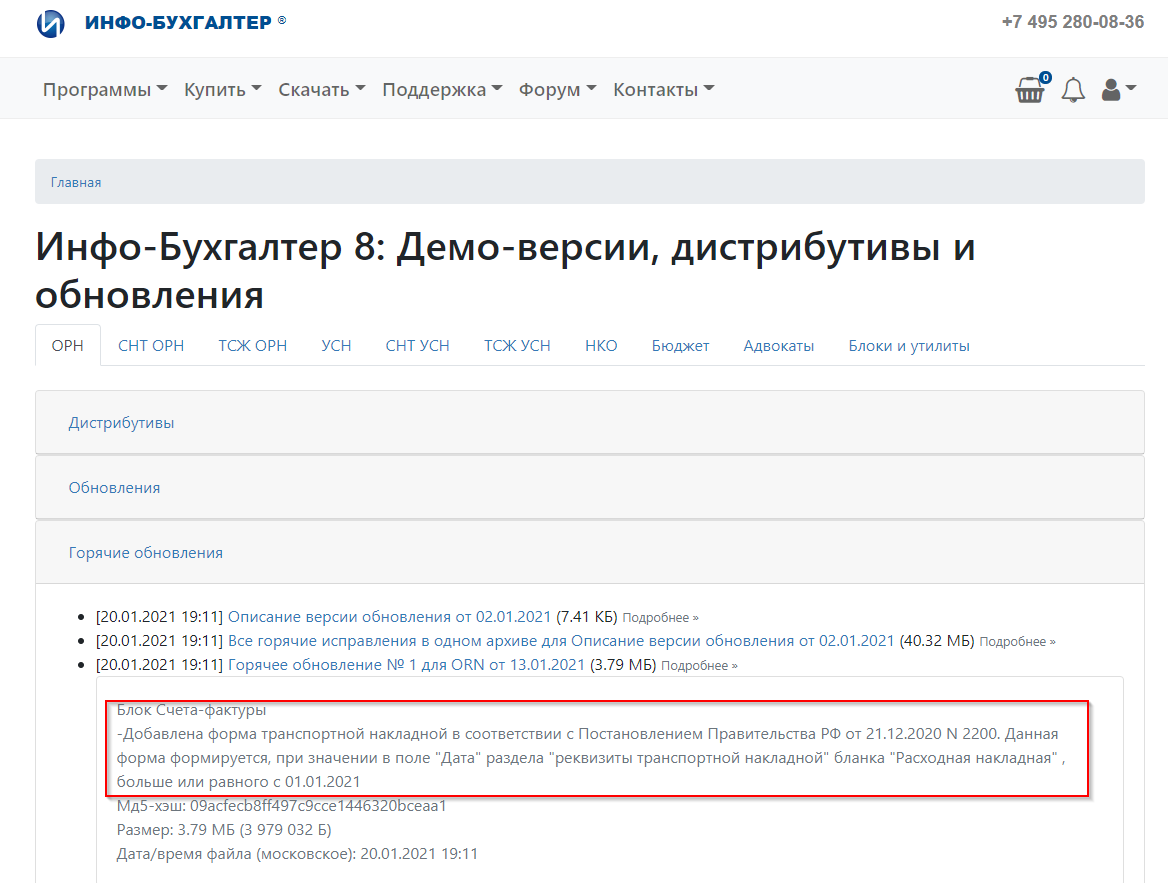Click the page heading Инфо-Бухгалтер 8
Viewport: 1168px width, 883px height.
coord(505,270)
